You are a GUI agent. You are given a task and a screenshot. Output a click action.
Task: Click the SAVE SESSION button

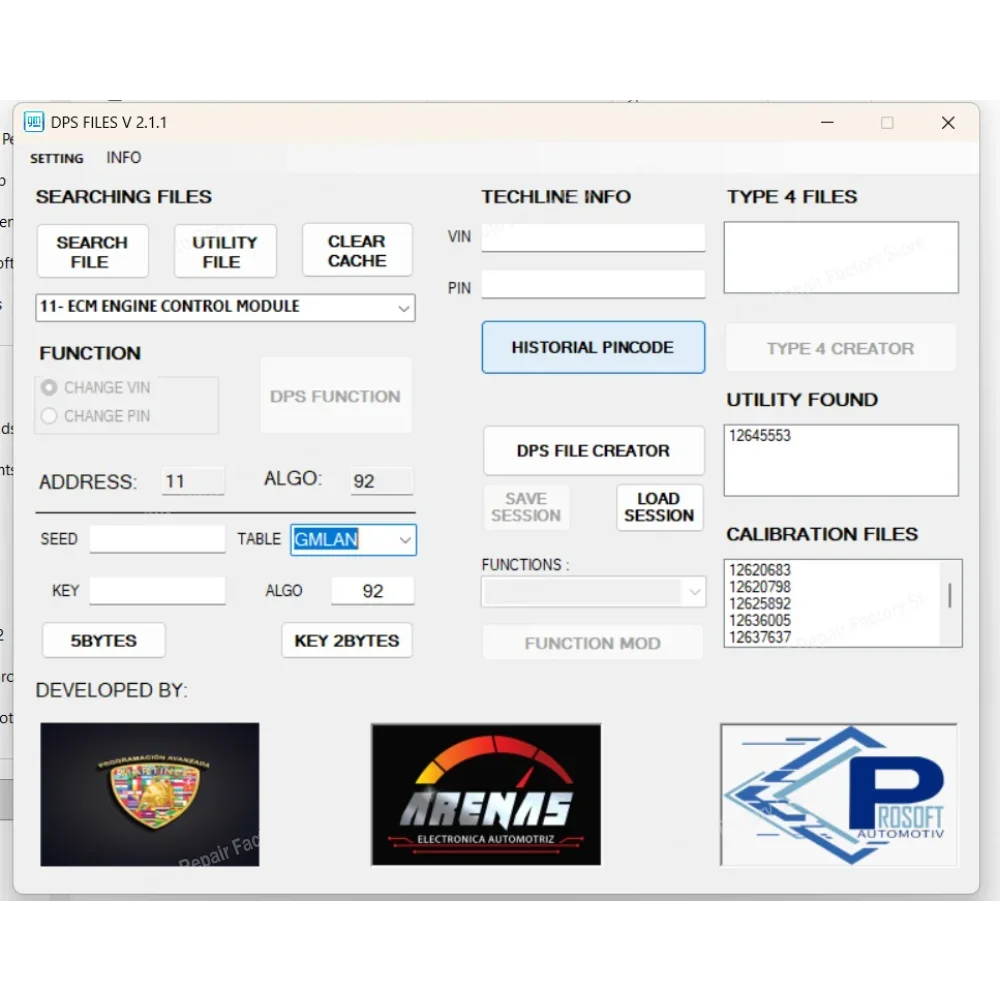pyautogui.click(x=526, y=507)
